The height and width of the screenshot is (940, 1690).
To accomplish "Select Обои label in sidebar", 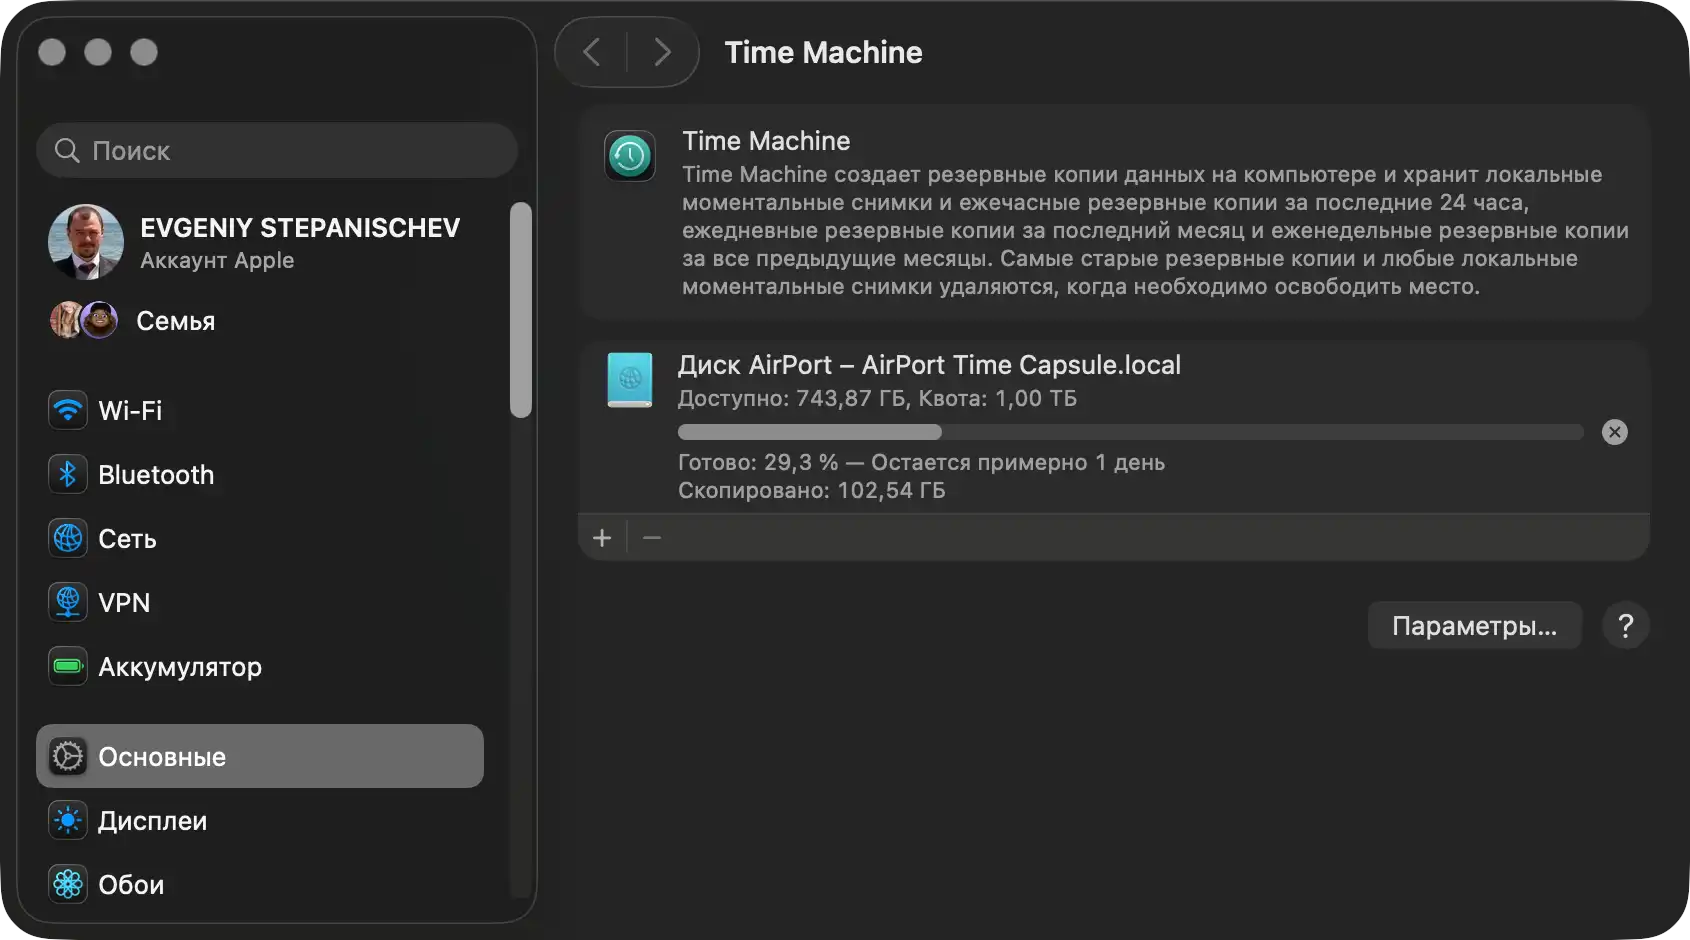I will click(131, 884).
